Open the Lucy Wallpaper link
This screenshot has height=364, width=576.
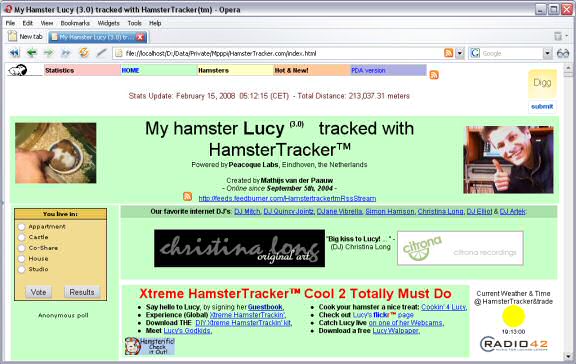(396, 331)
